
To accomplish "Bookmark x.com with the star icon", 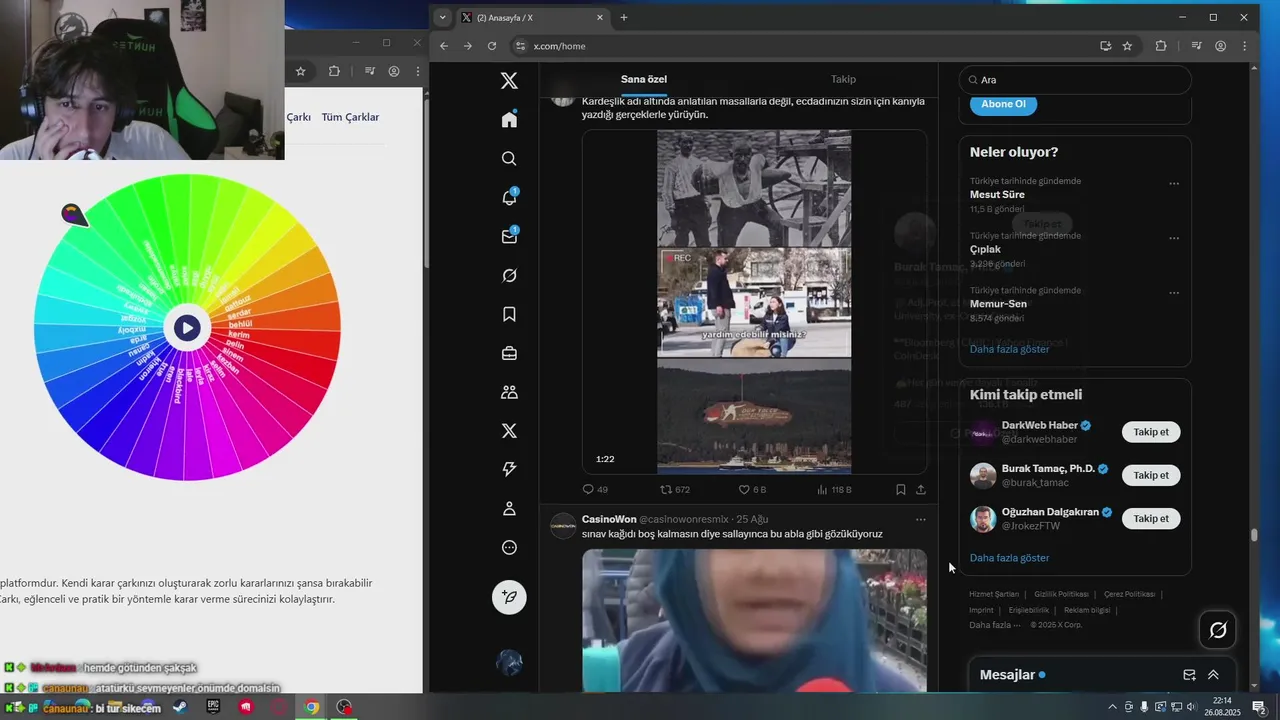I will click(1127, 46).
